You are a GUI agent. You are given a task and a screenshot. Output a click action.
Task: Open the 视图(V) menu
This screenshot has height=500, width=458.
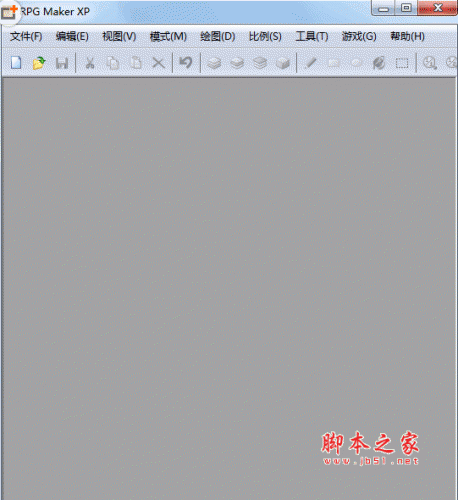pos(119,36)
